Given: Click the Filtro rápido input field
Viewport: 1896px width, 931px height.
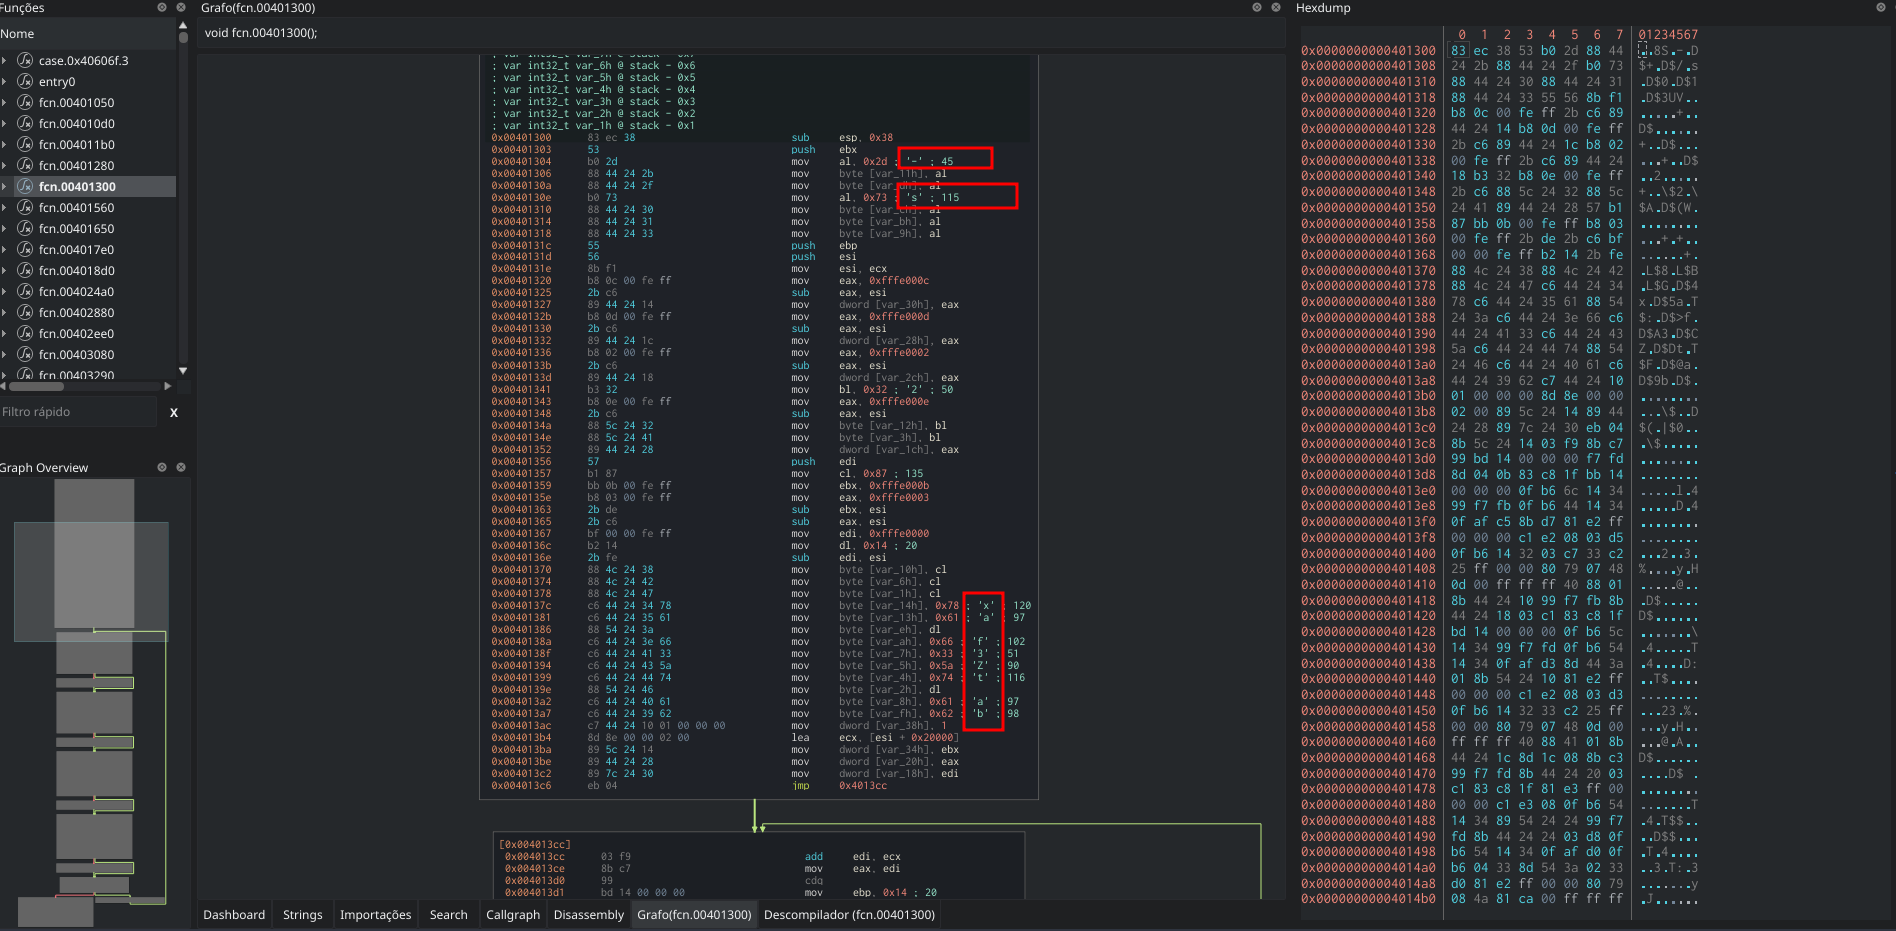Looking at the screenshot, I should [78, 412].
